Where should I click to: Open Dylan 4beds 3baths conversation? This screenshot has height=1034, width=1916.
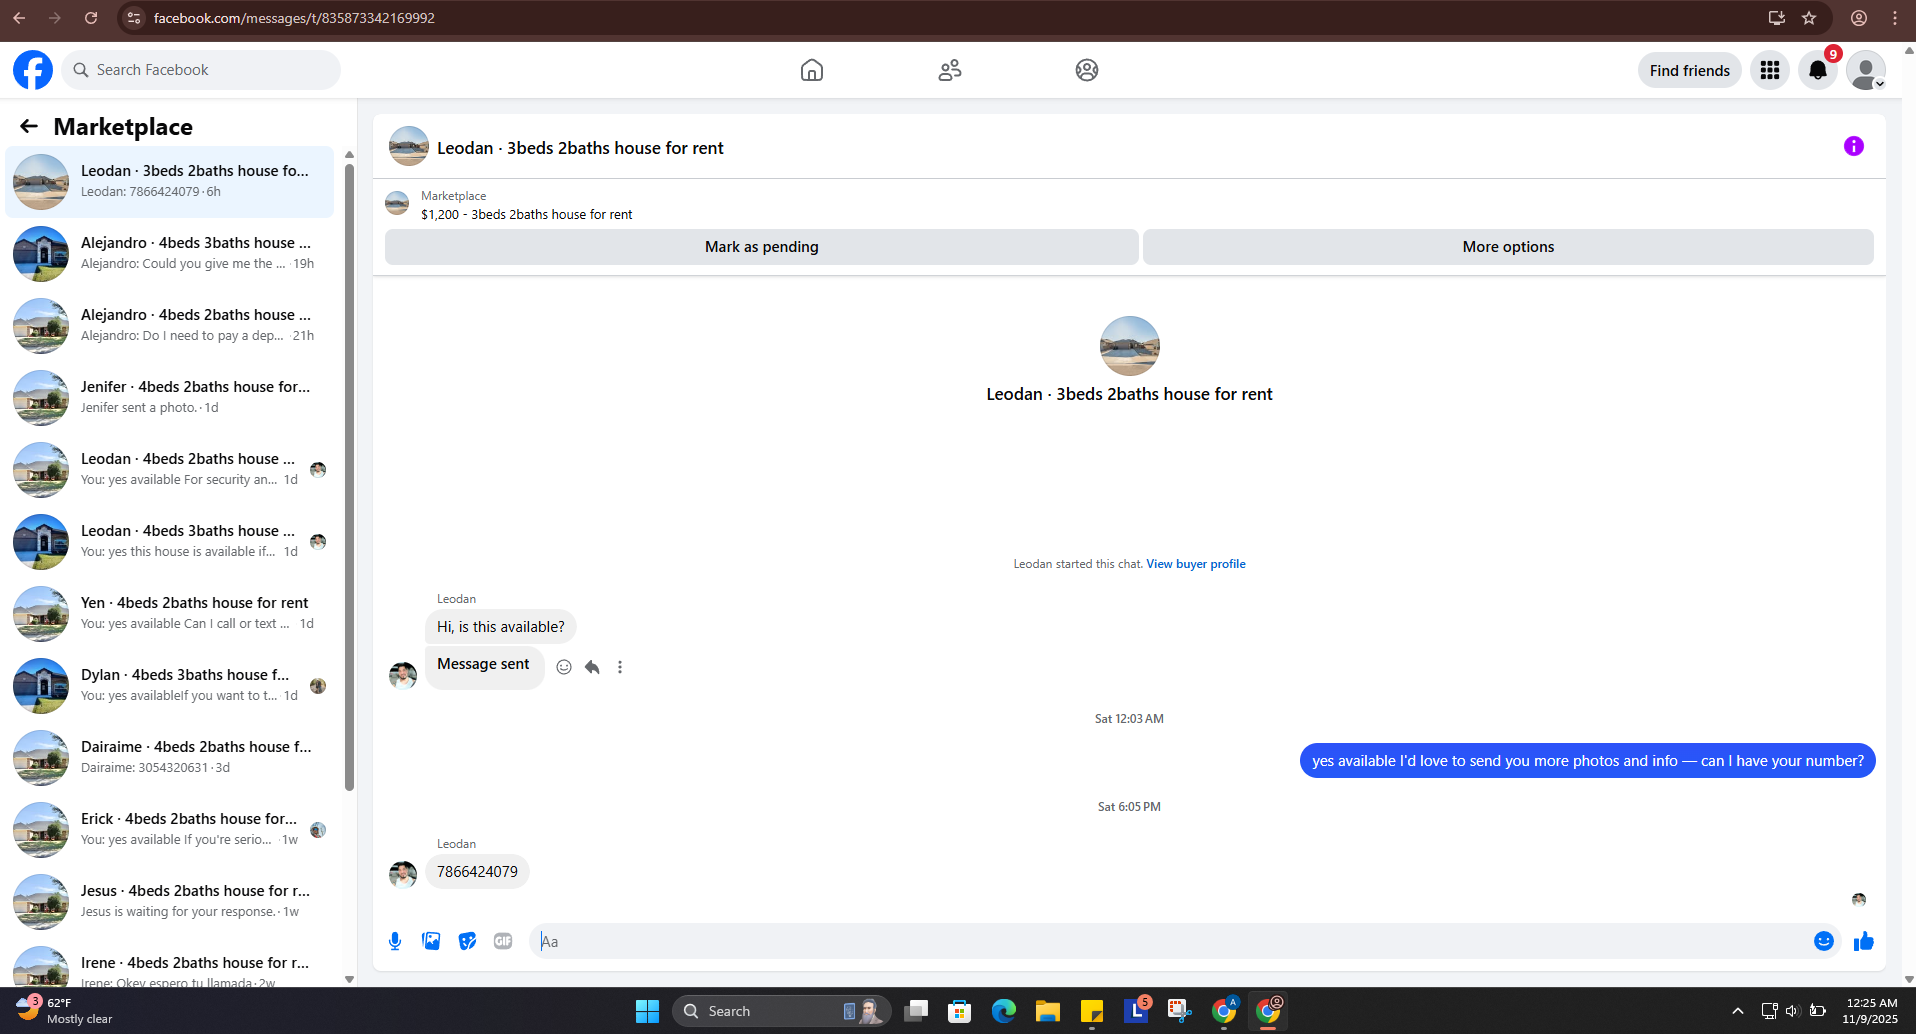pos(170,685)
